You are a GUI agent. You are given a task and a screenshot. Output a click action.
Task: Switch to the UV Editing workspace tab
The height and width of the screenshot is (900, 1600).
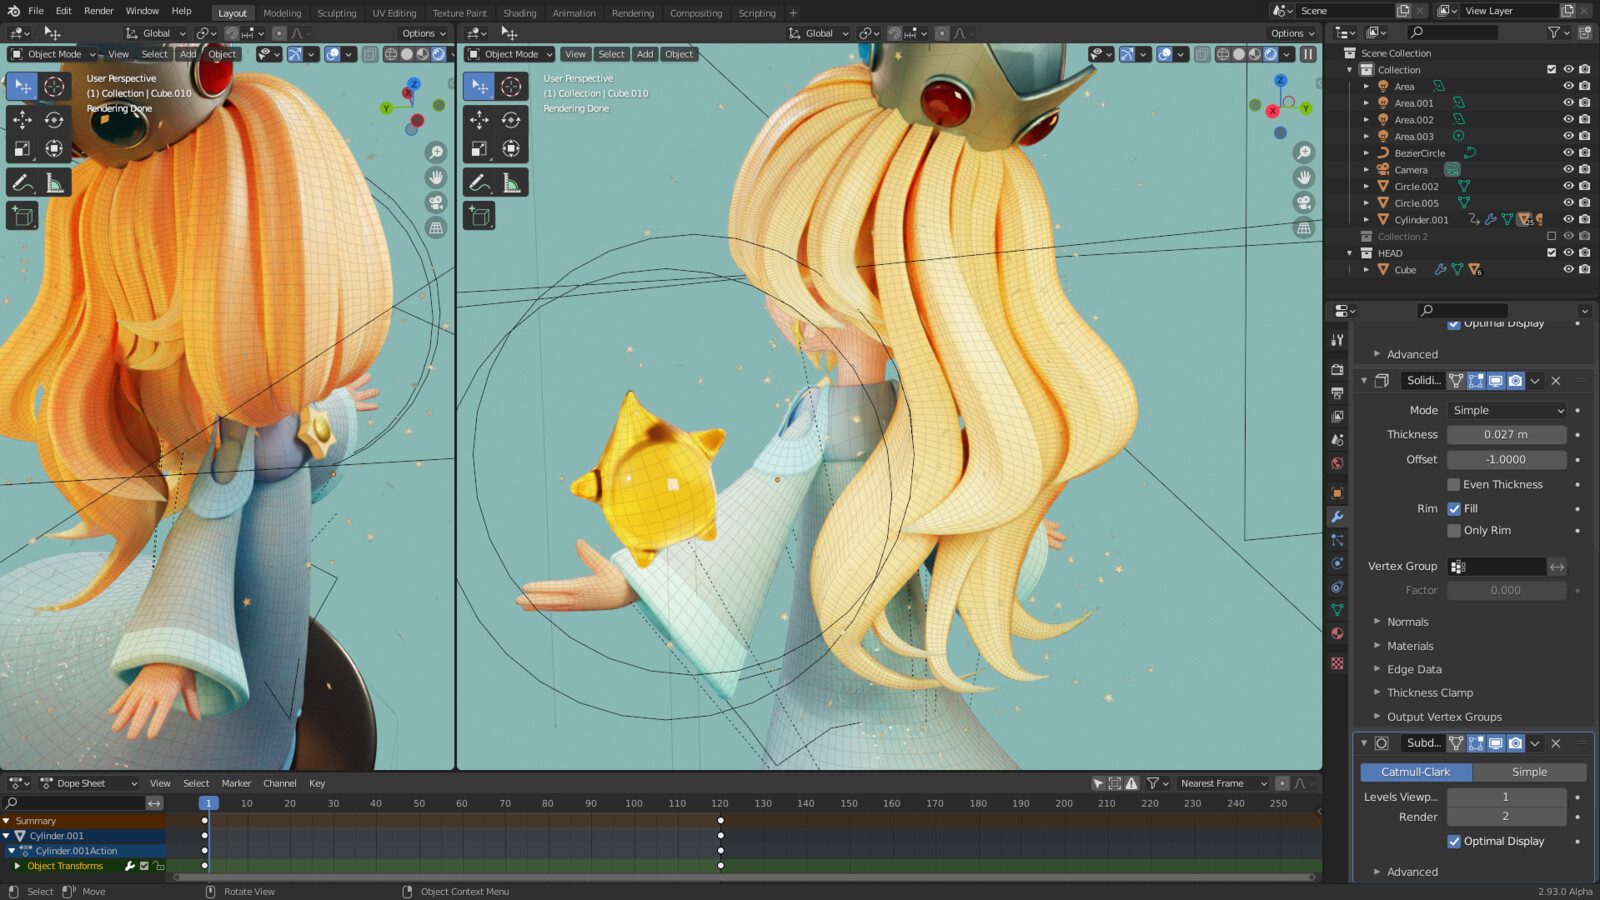click(x=394, y=13)
